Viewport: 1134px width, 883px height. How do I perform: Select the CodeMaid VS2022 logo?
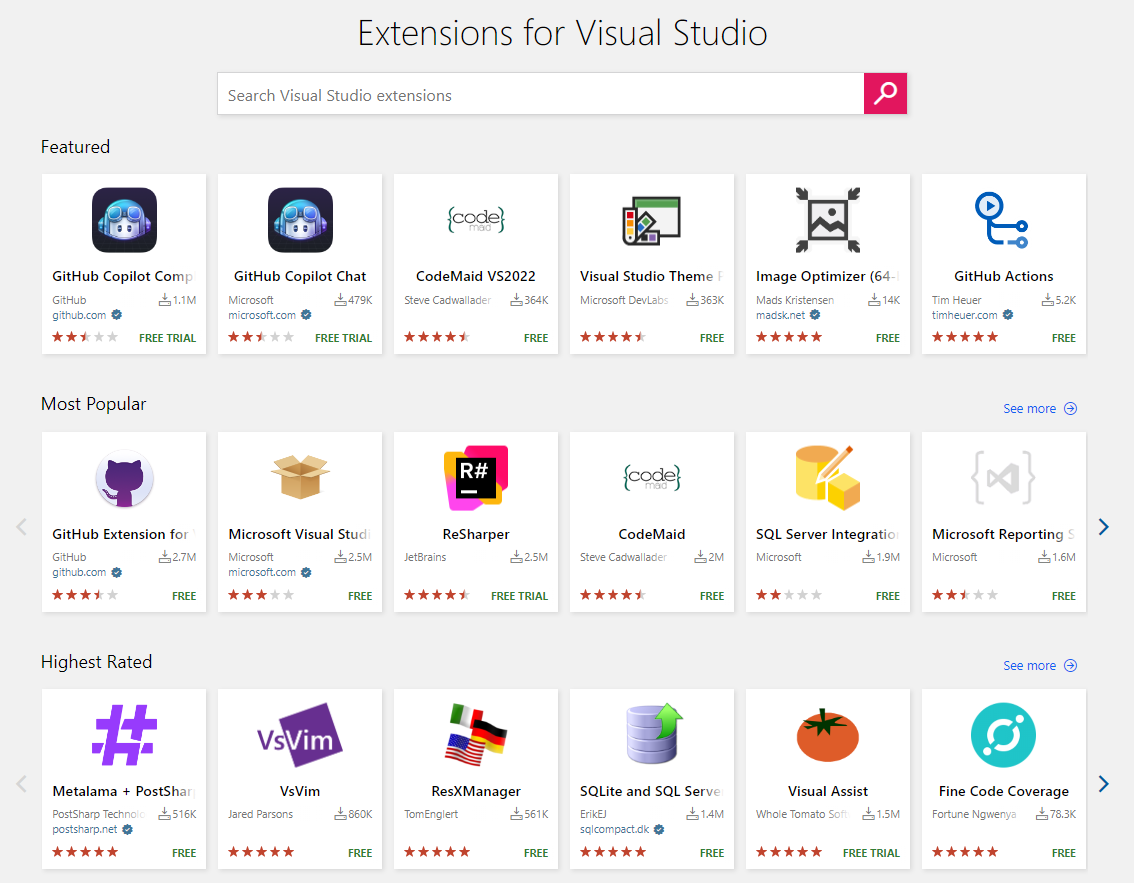point(475,219)
